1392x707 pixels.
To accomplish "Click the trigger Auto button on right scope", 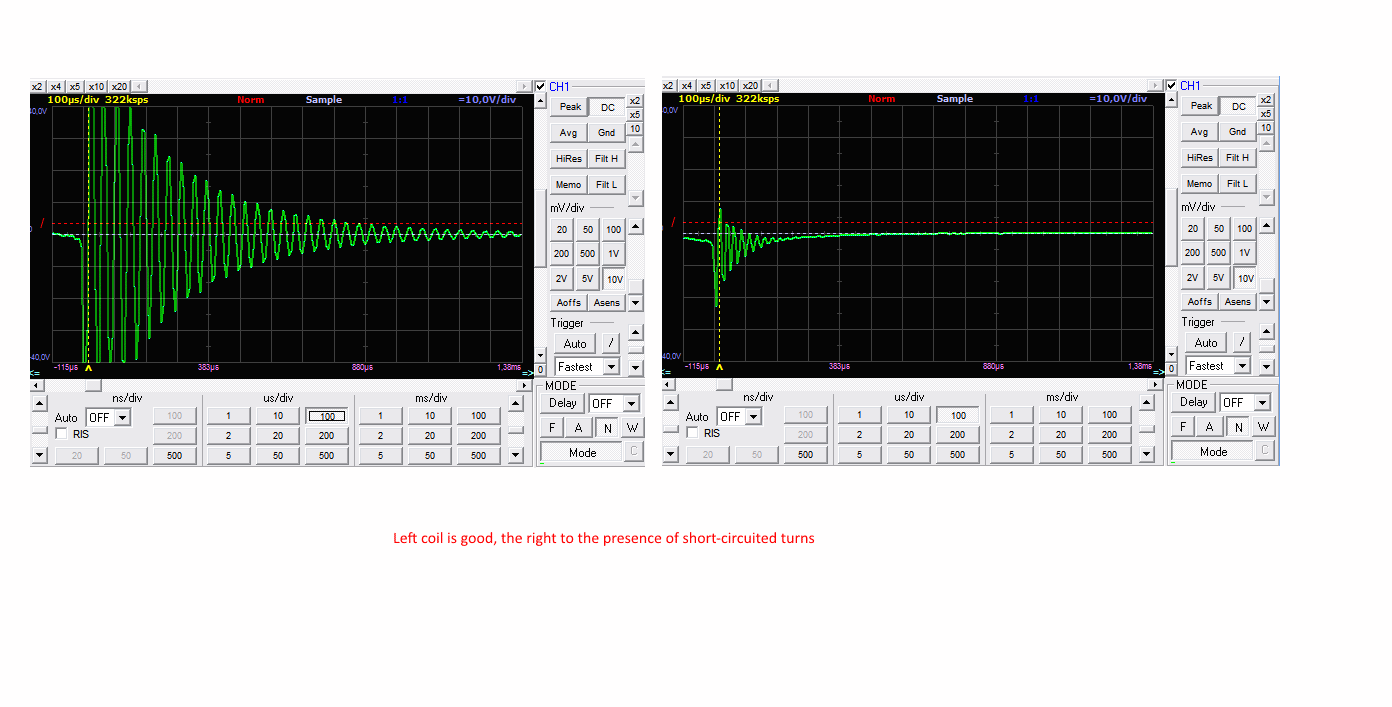I will (x=1207, y=343).
